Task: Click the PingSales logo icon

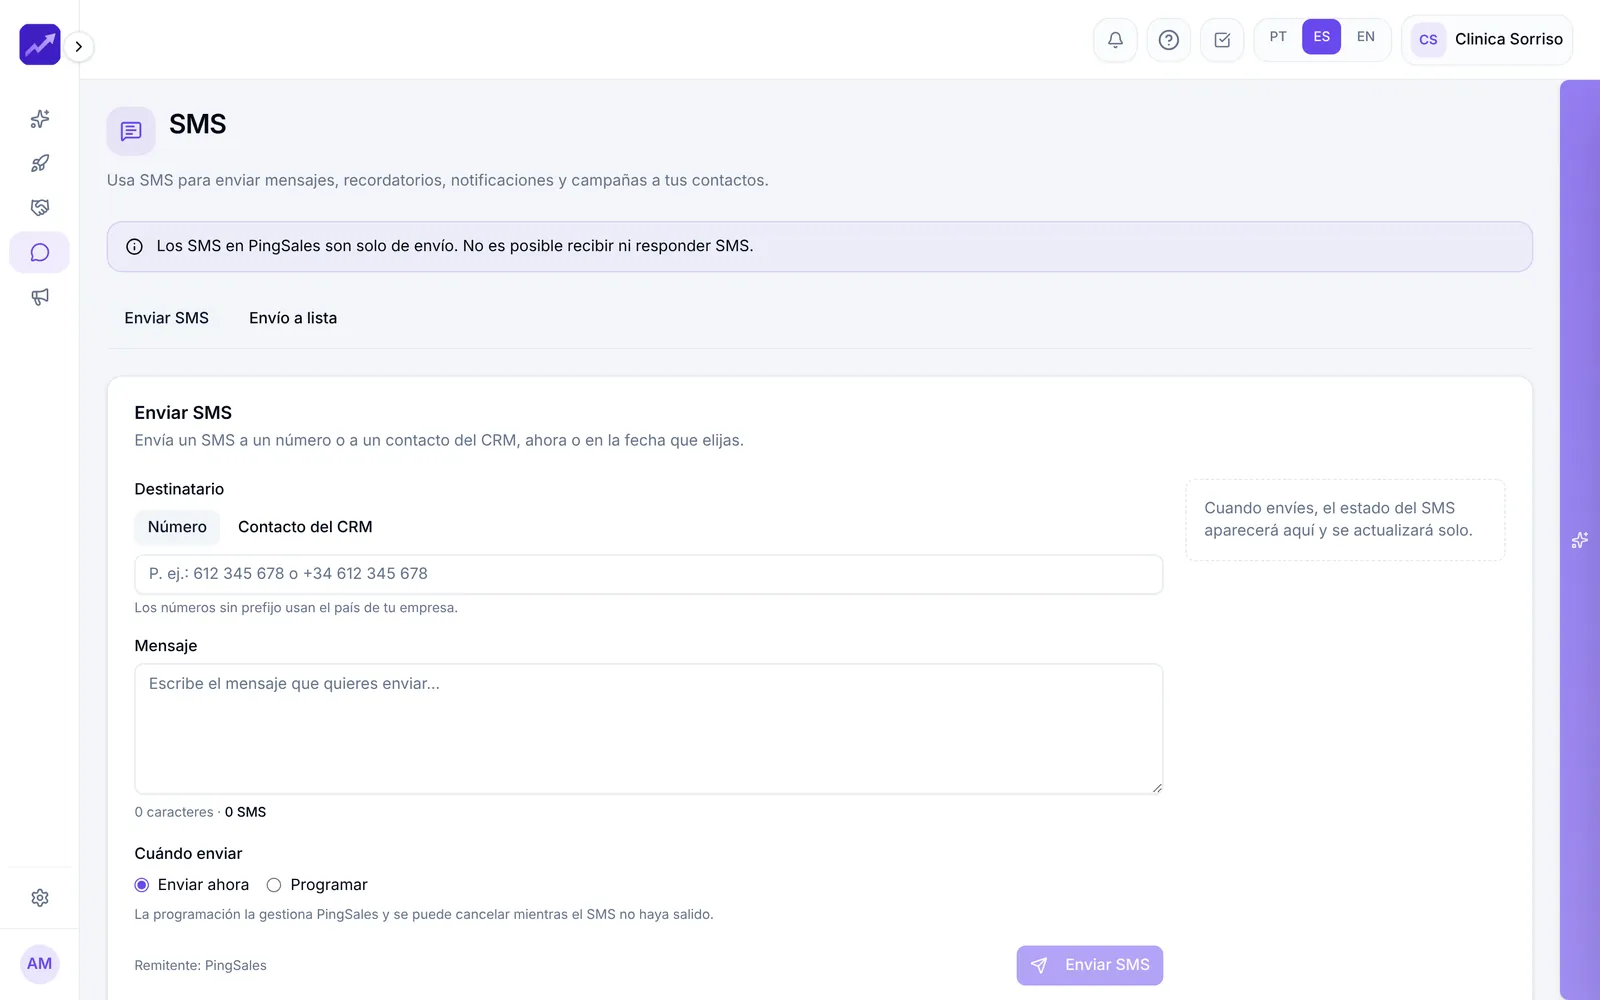Action: [x=40, y=45]
